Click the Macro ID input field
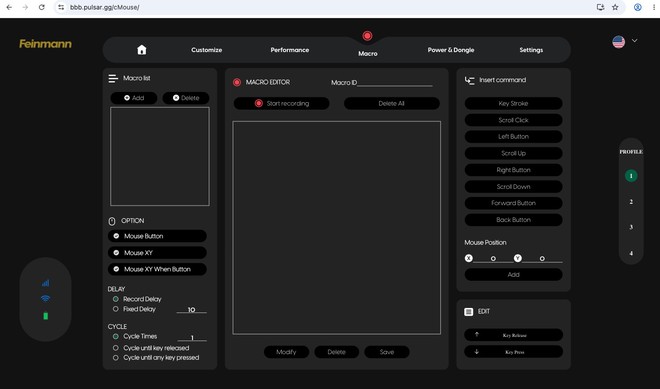The height and width of the screenshot is (389, 660). (395, 82)
